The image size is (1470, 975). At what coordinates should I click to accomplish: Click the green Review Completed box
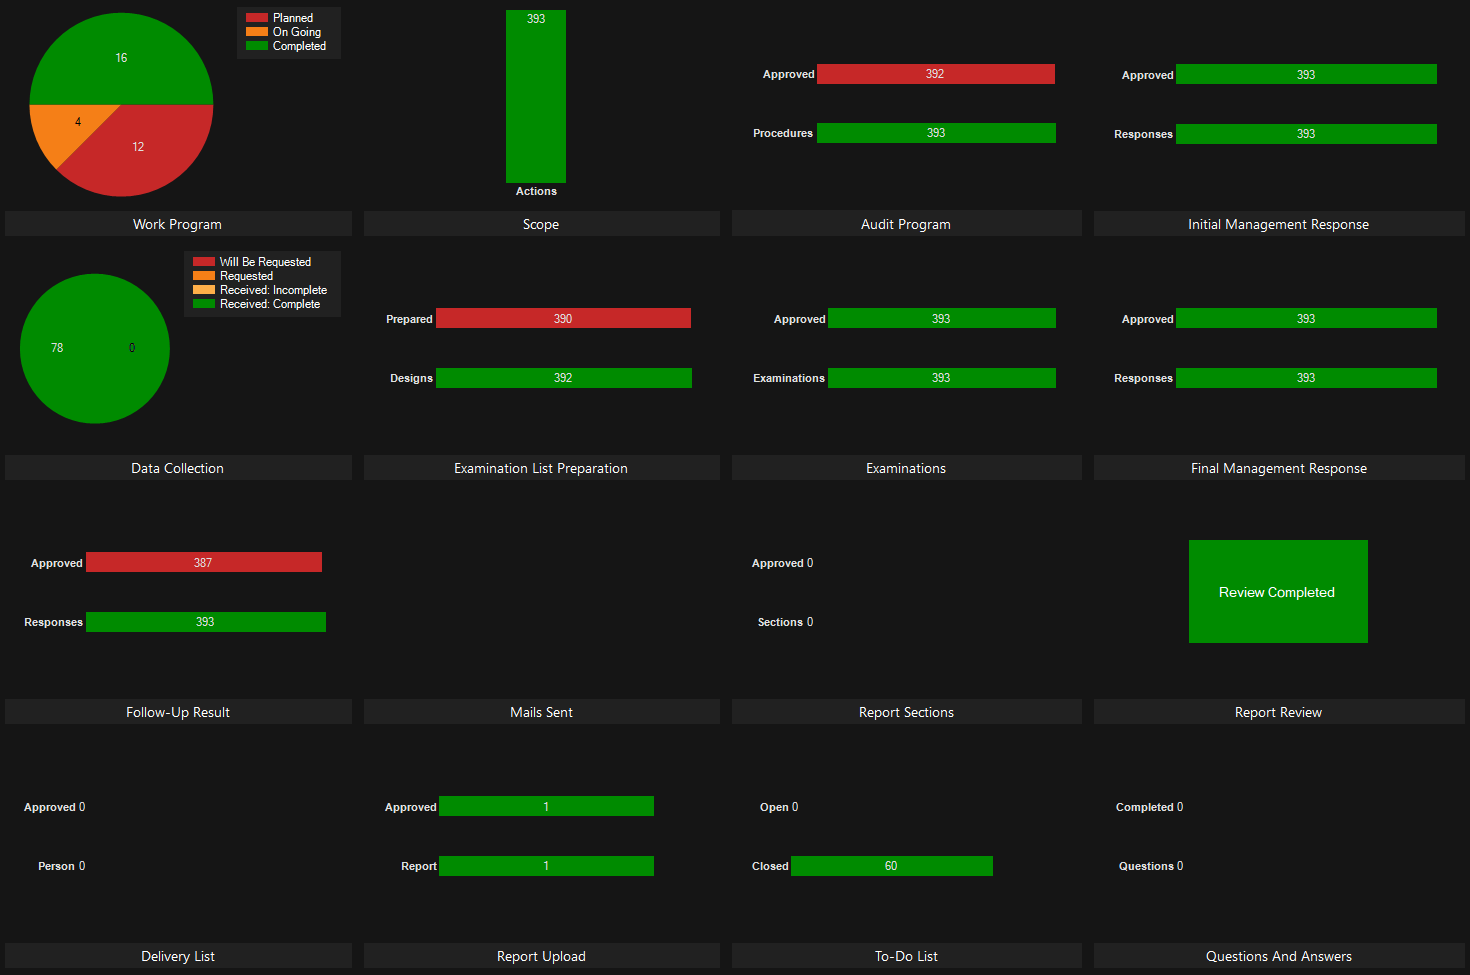pyautogui.click(x=1278, y=591)
